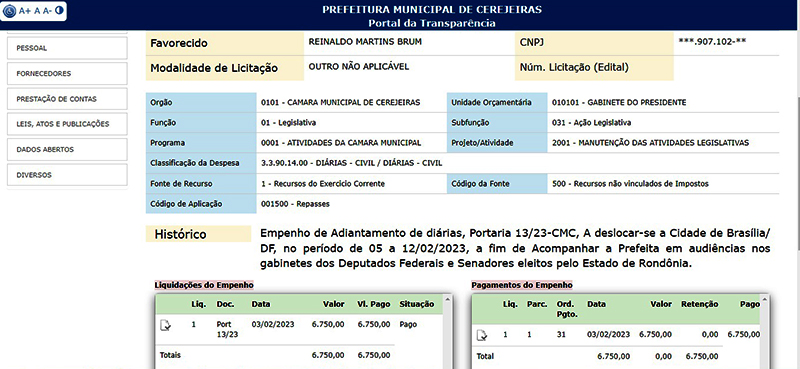
Task: Open the PESSOAL menu
Action: click(x=67, y=48)
